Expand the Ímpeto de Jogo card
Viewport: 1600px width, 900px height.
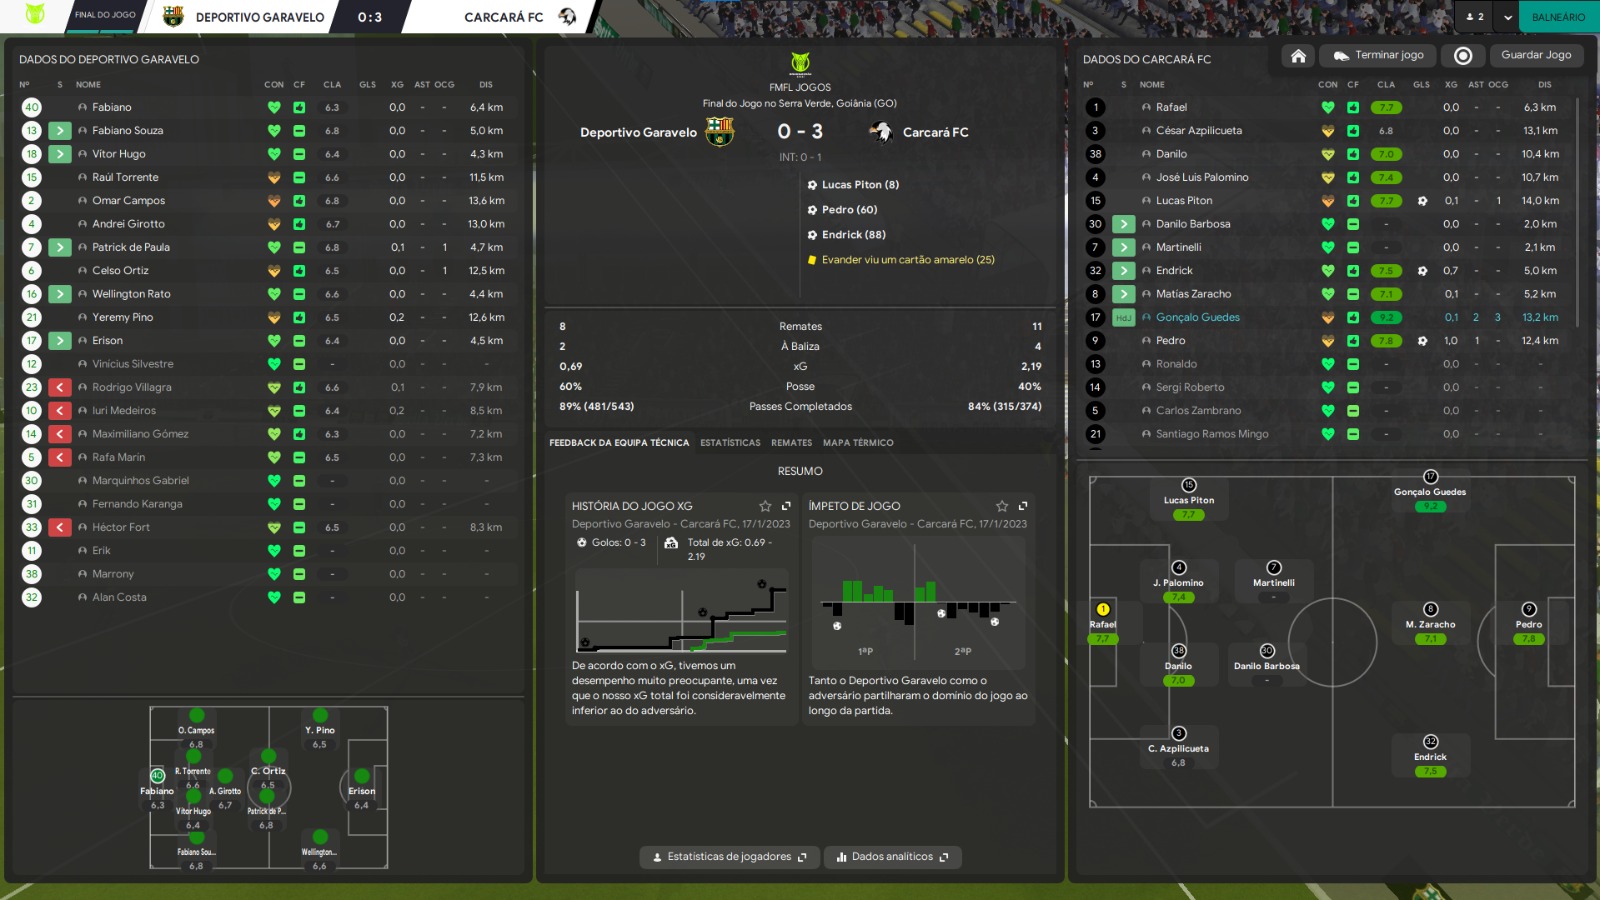pyautogui.click(x=1022, y=506)
